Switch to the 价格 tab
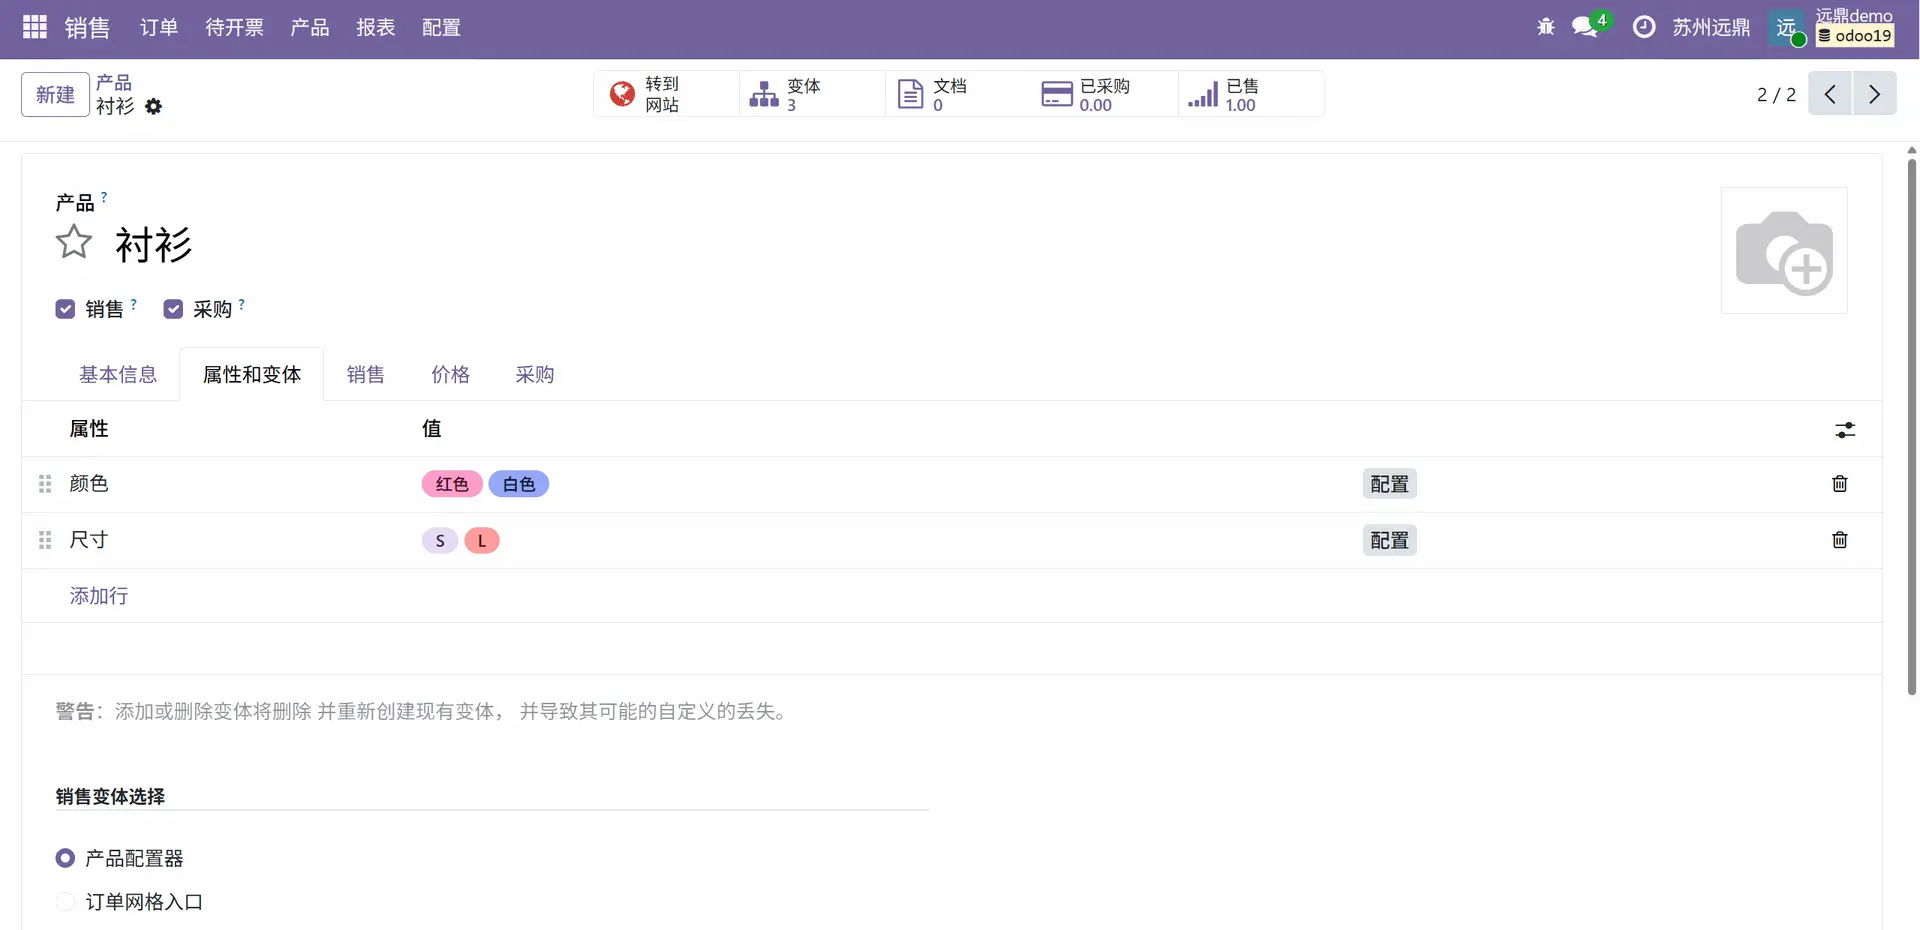The image size is (1920, 930). click(450, 375)
